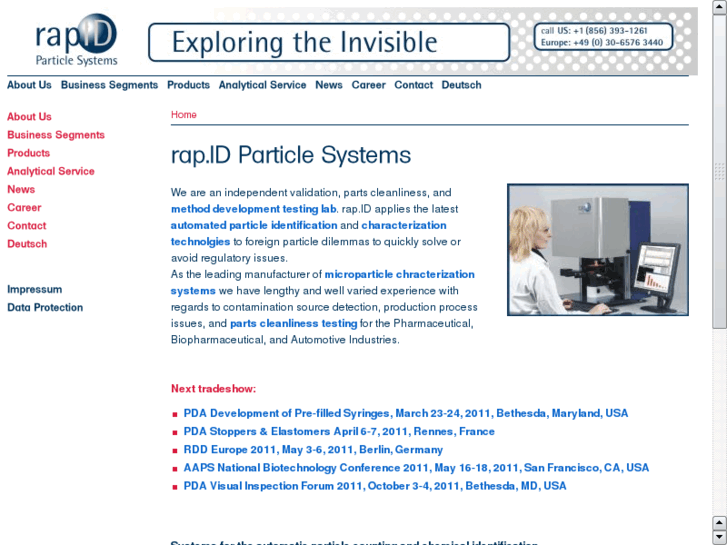Select Business Segments in the red sidebar
This screenshot has height=545, width=727.
point(56,135)
